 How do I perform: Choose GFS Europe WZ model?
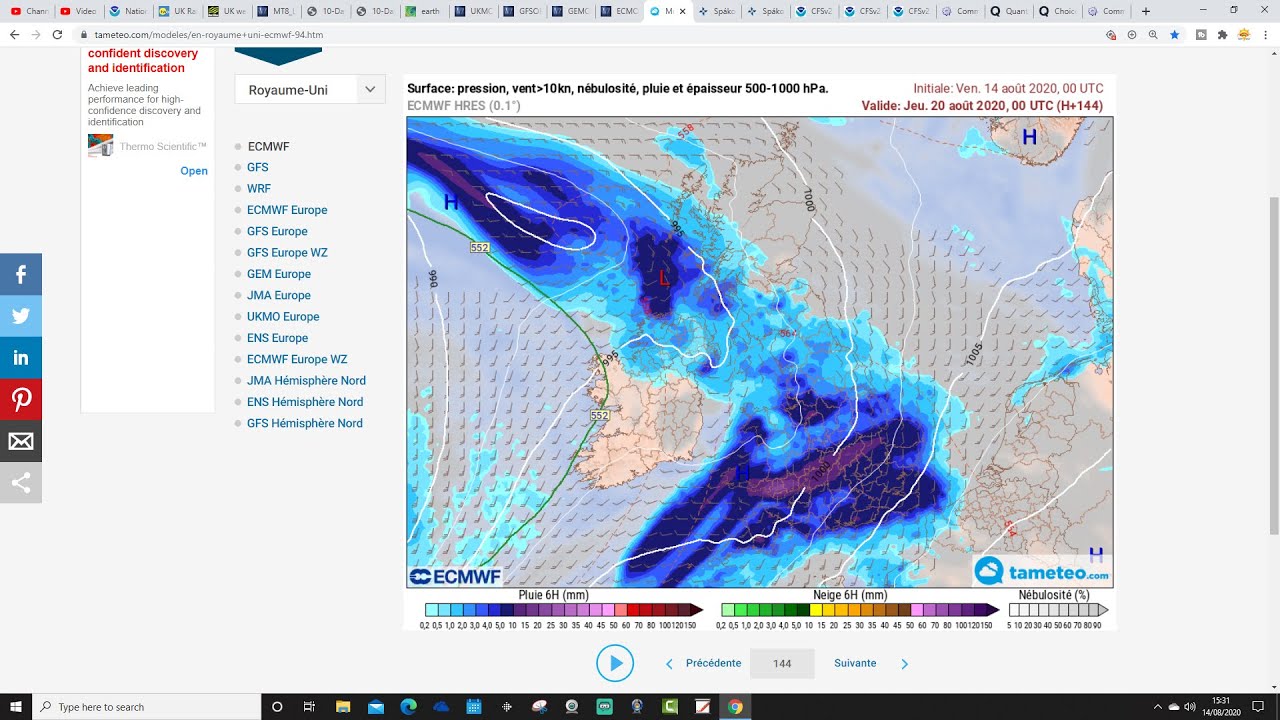tap(287, 253)
